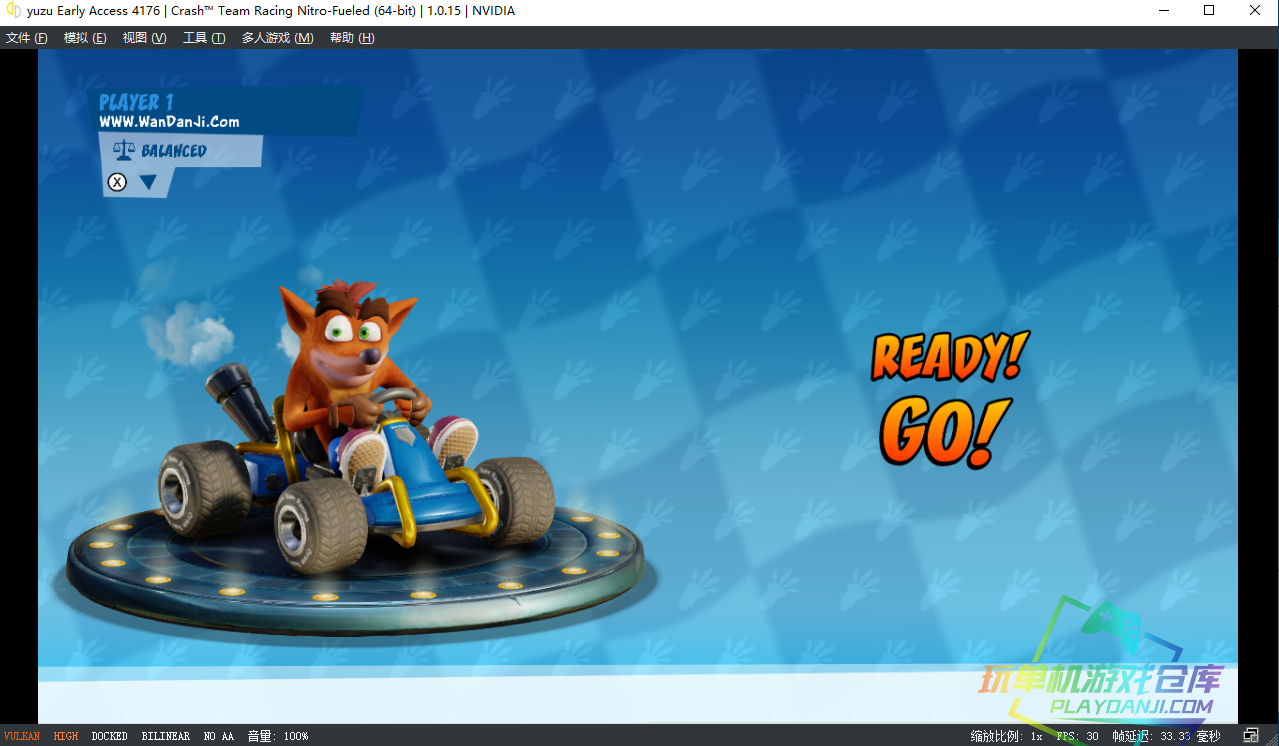Close the yuzu window

[x=1255, y=11]
